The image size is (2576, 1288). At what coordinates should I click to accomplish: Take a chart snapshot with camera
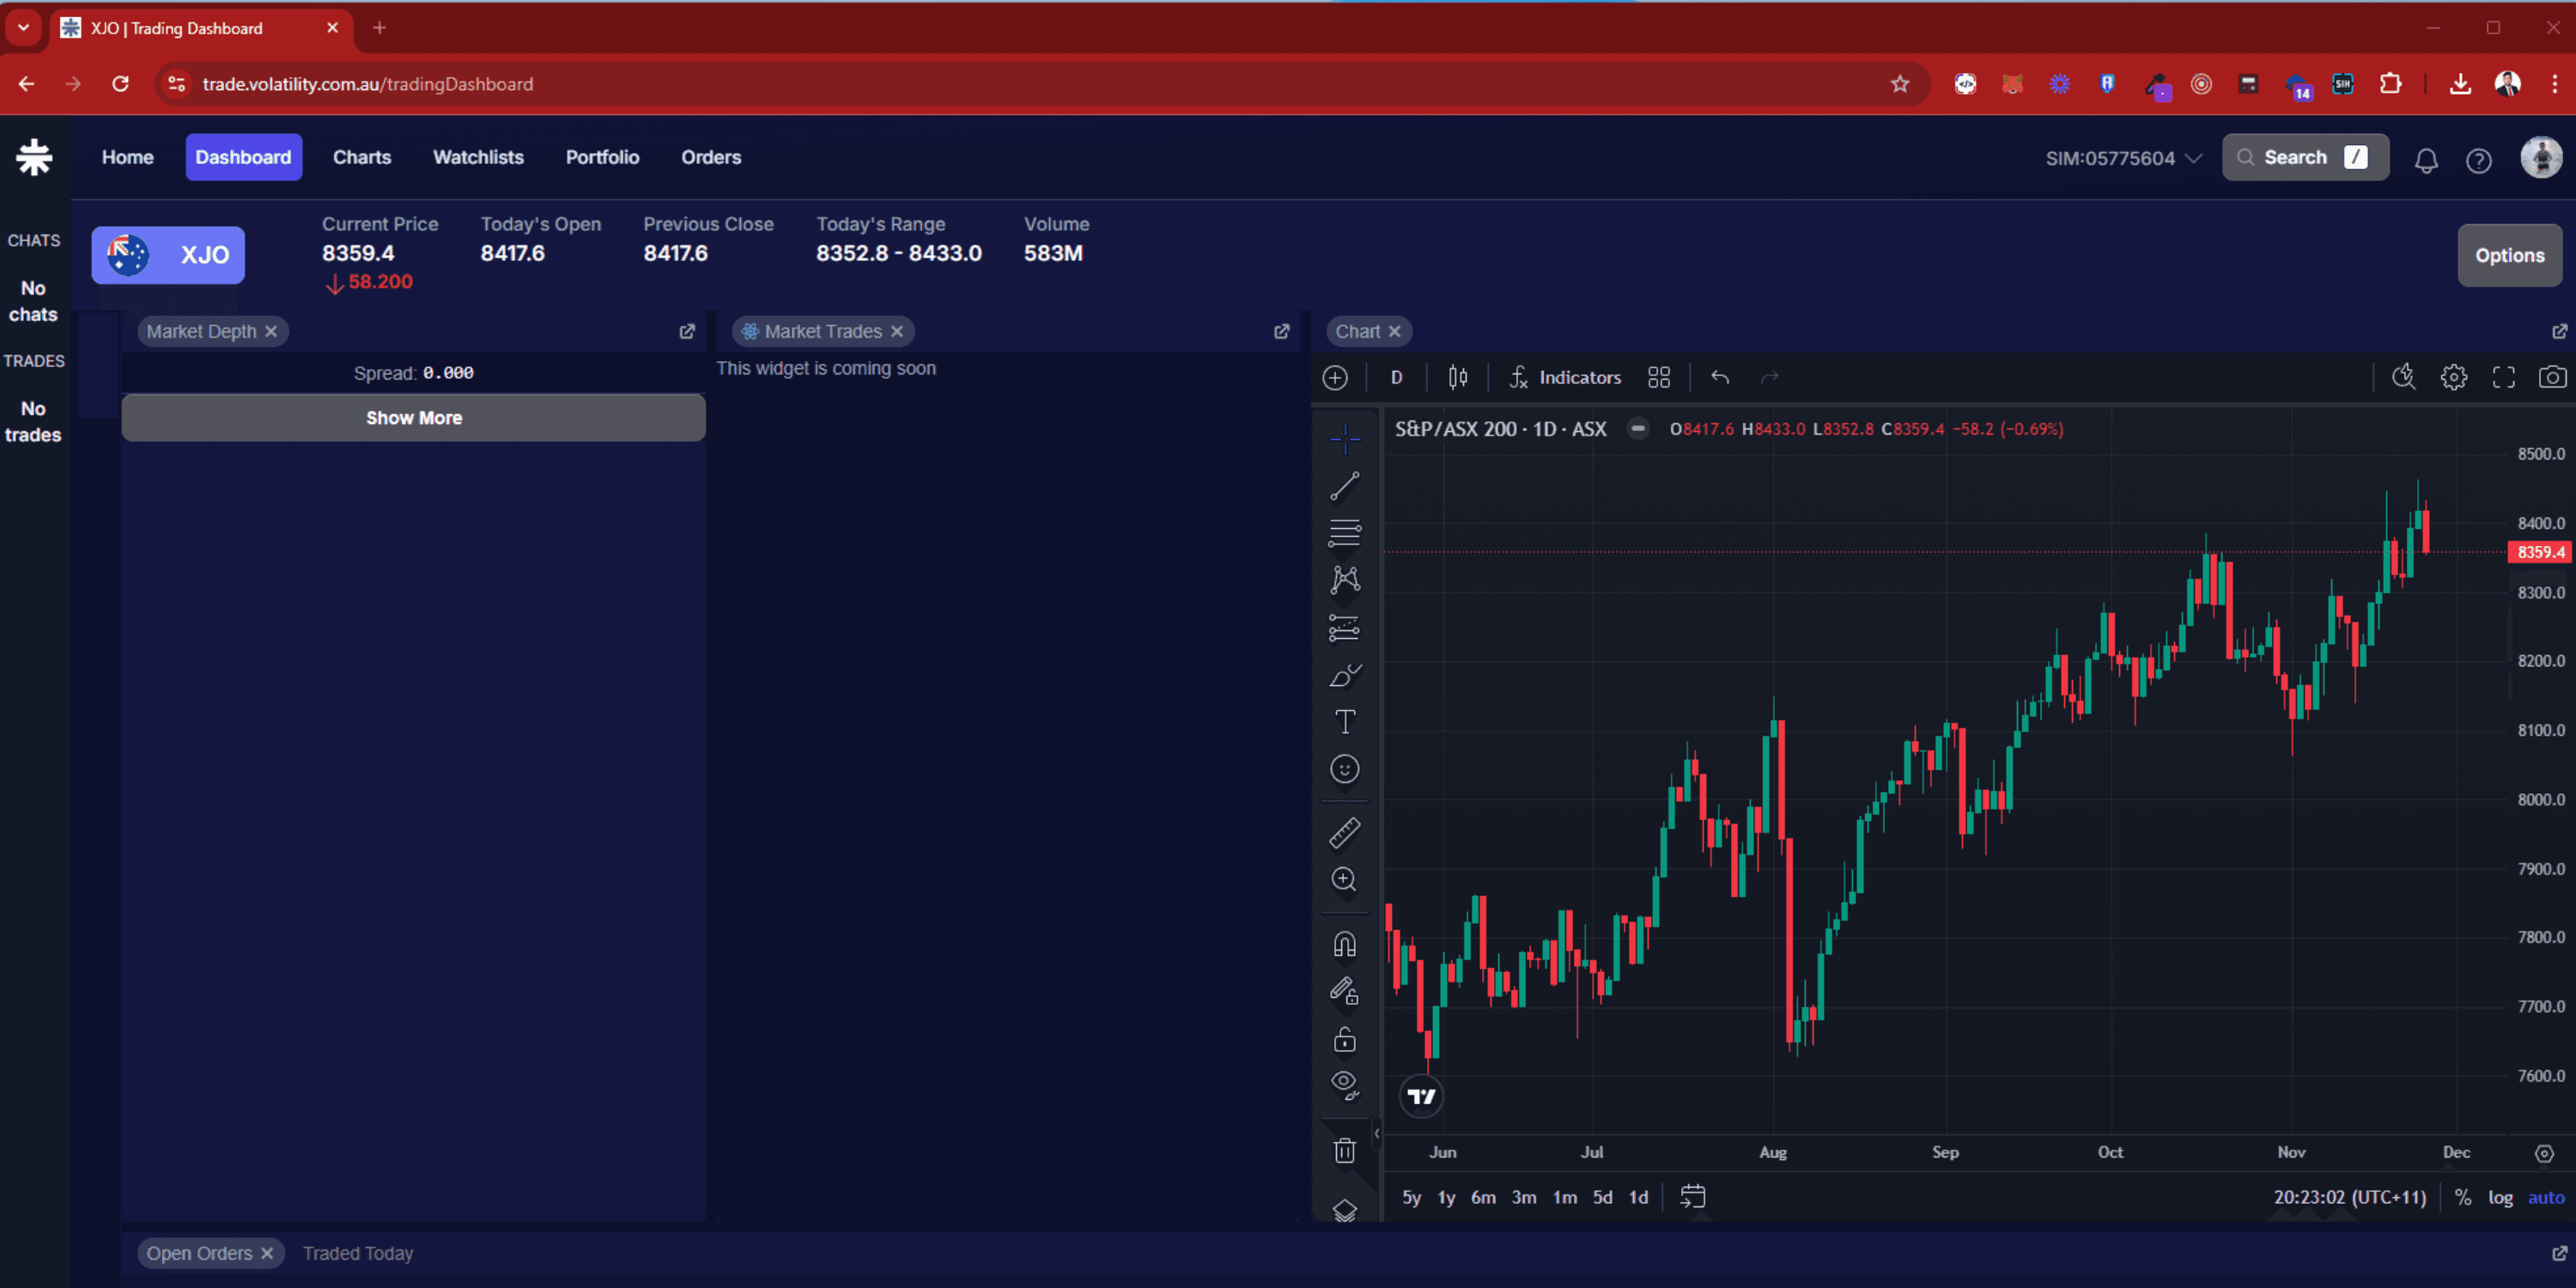2552,377
